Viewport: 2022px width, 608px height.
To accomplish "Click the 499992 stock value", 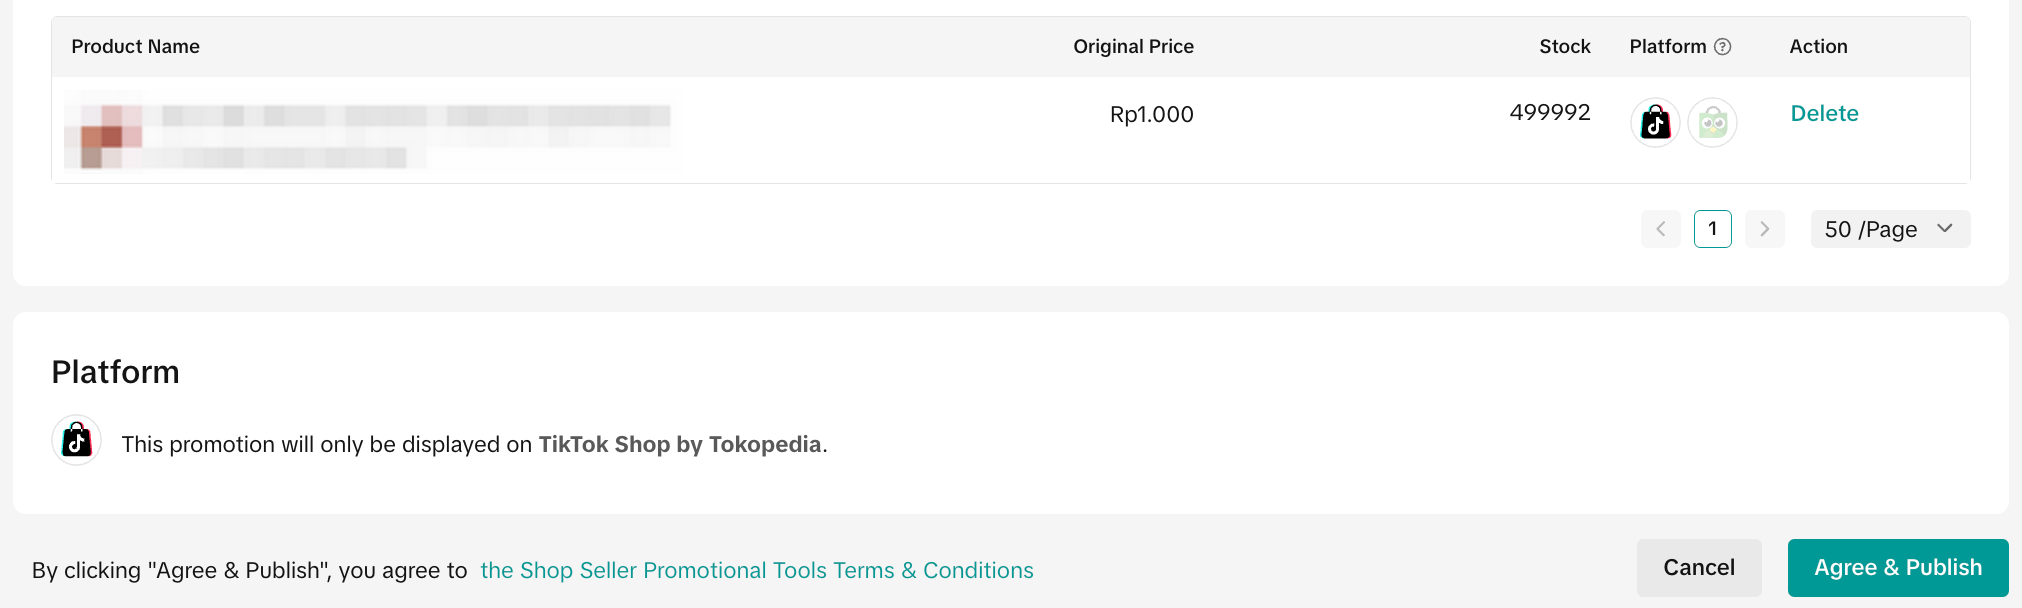I will pos(1549,113).
